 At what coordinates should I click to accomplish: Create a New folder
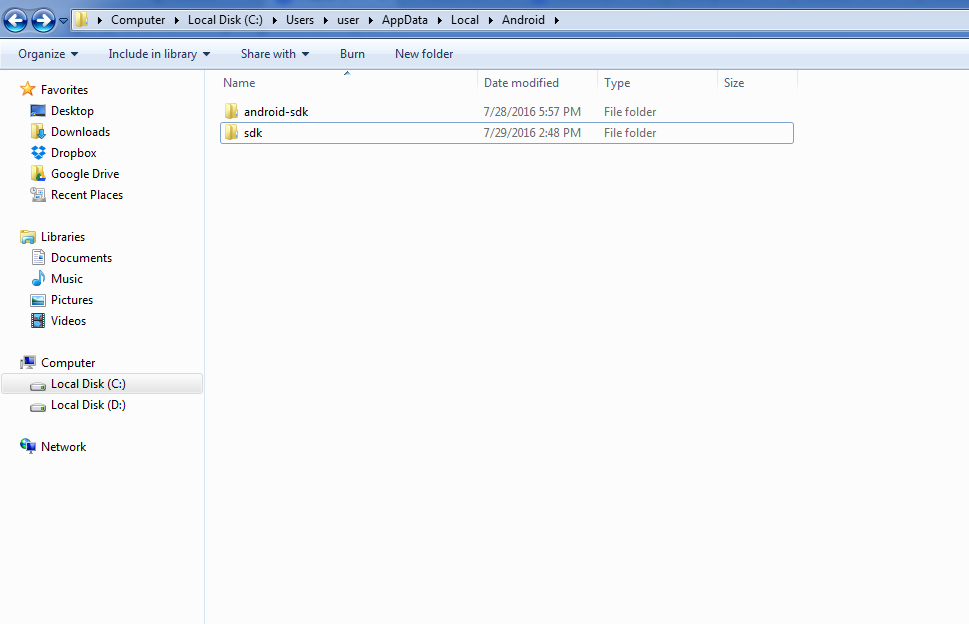[424, 54]
